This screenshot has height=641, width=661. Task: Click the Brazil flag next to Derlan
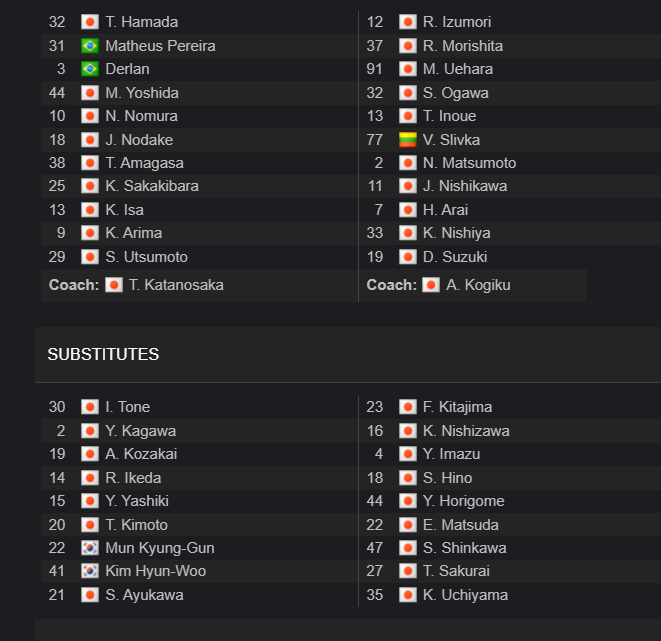click(x=90, y=69)
